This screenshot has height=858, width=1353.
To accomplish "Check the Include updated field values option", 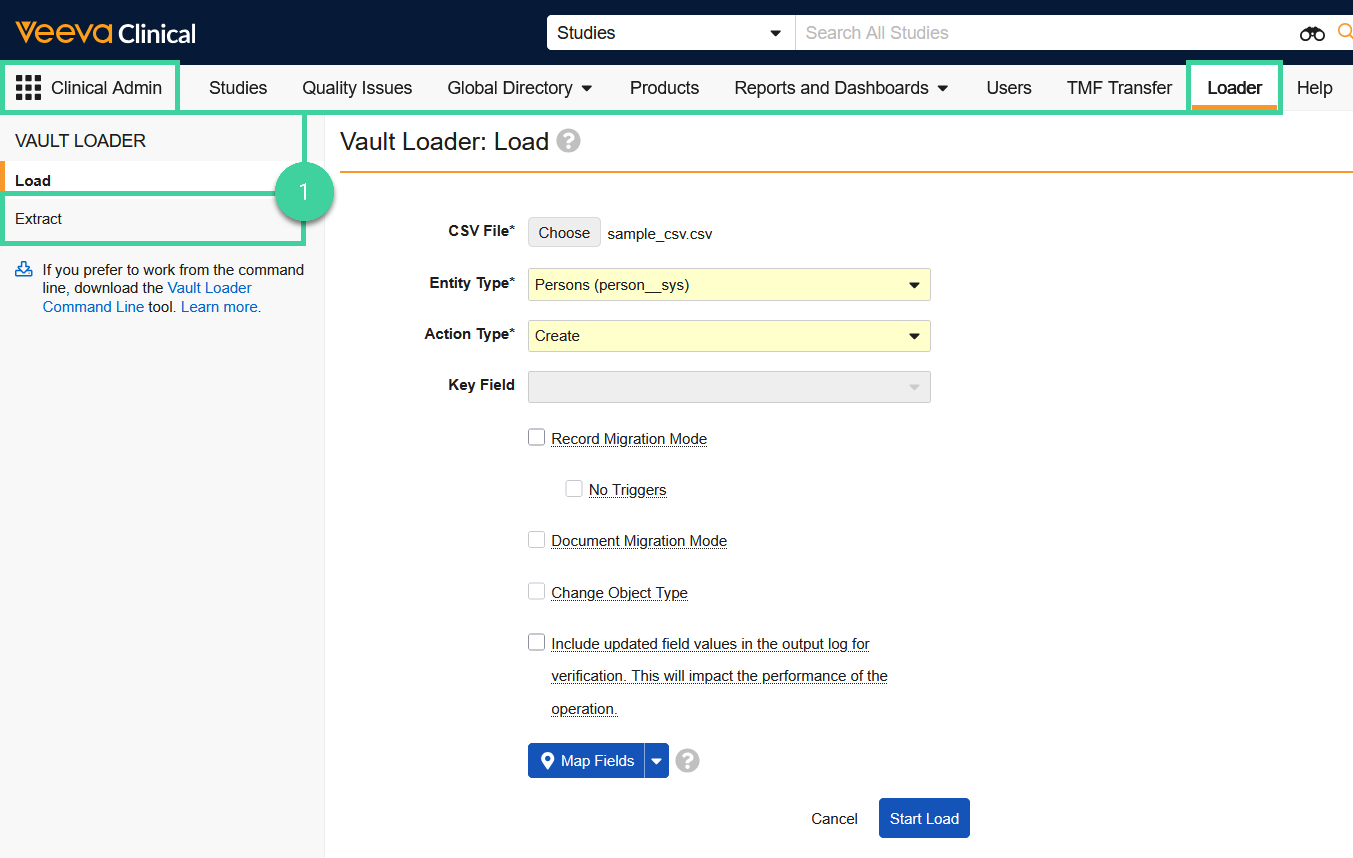I will tap(537, 643).
